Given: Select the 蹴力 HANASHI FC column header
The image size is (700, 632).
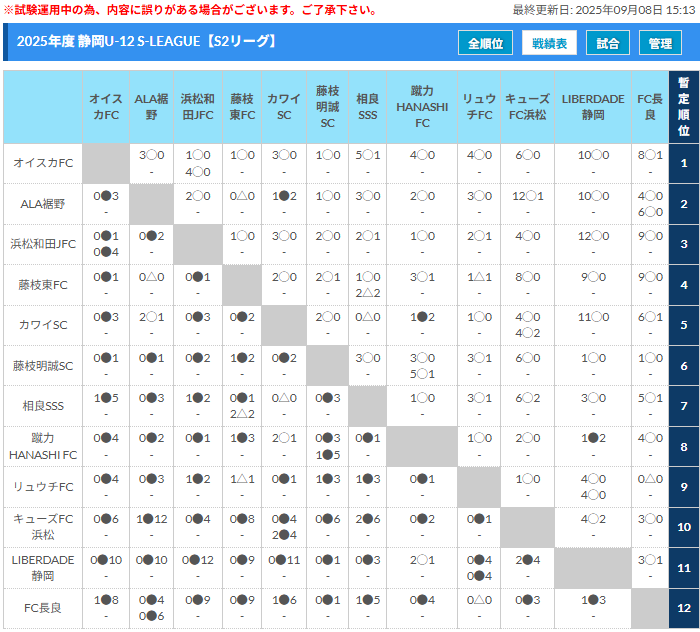Looking at the screenshot, I should (x=422, y=107).
